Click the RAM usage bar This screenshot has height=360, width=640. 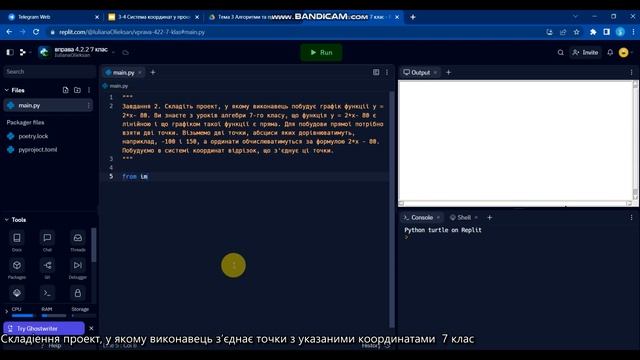[x=54, y=316]
